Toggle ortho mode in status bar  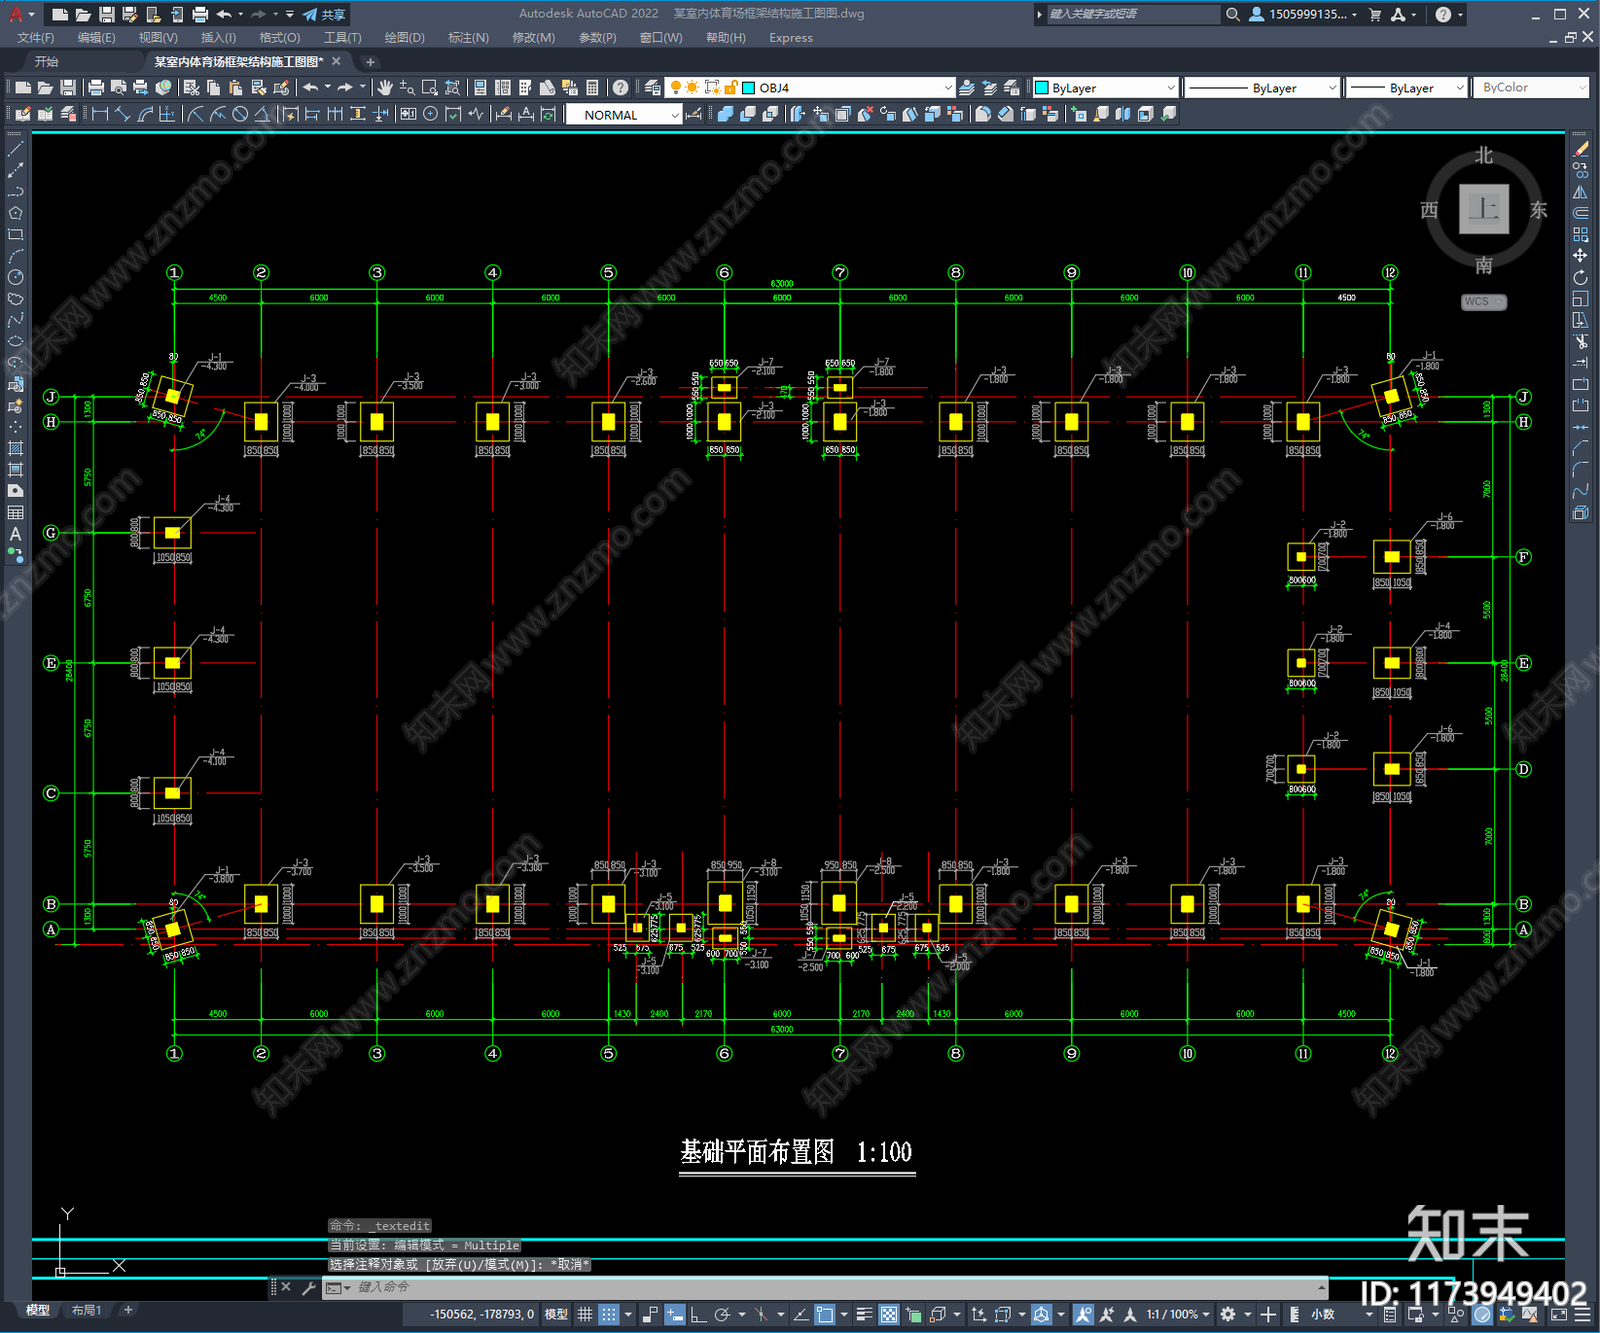pos(698,1314)
